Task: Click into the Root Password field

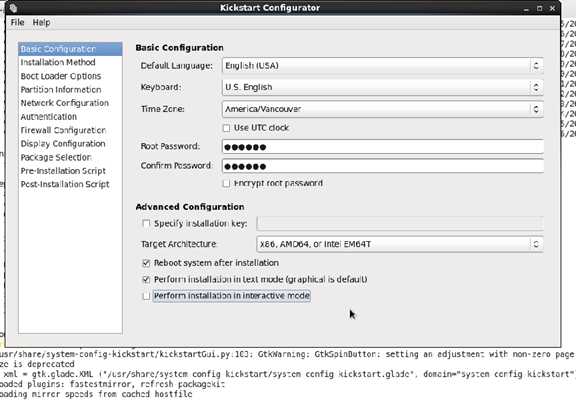Action: pos(383,147)
